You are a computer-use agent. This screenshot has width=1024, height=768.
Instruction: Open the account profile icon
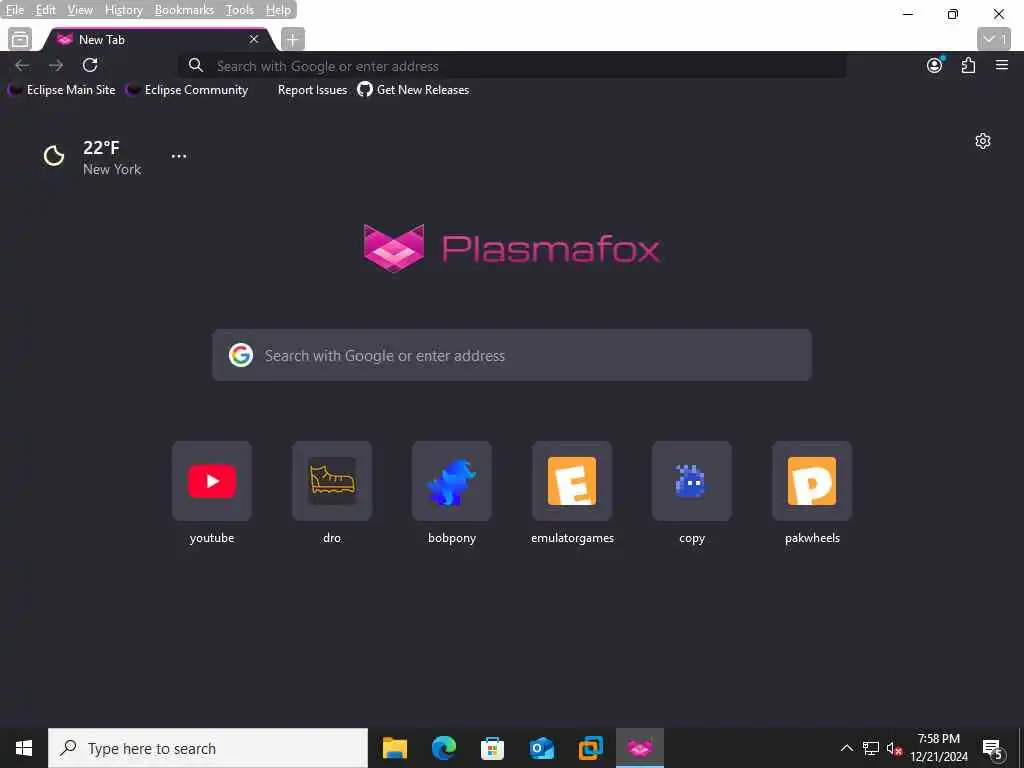coord(935,65)
